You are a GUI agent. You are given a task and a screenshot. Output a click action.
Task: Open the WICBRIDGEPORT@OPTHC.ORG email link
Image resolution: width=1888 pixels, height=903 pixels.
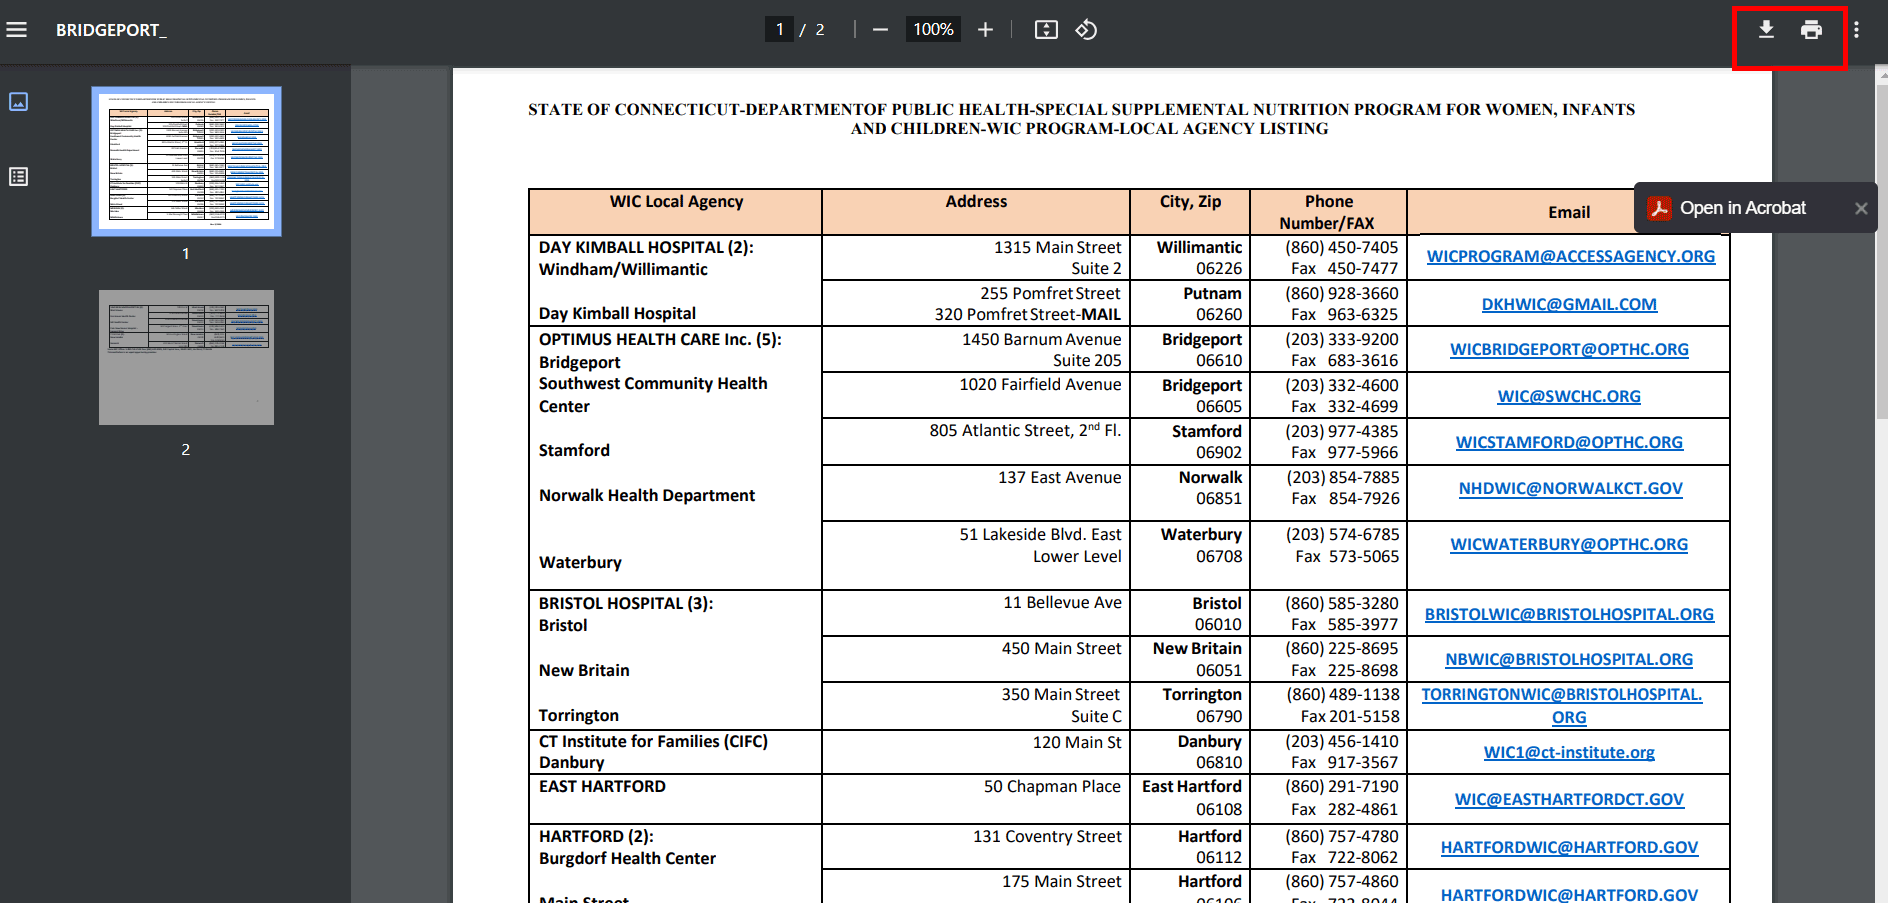click(1569, 350)
